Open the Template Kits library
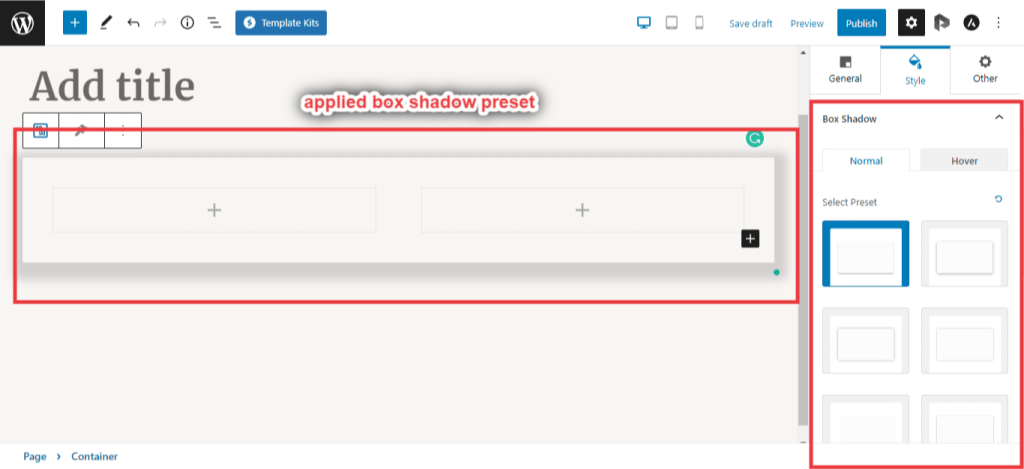 click(281, 22)
